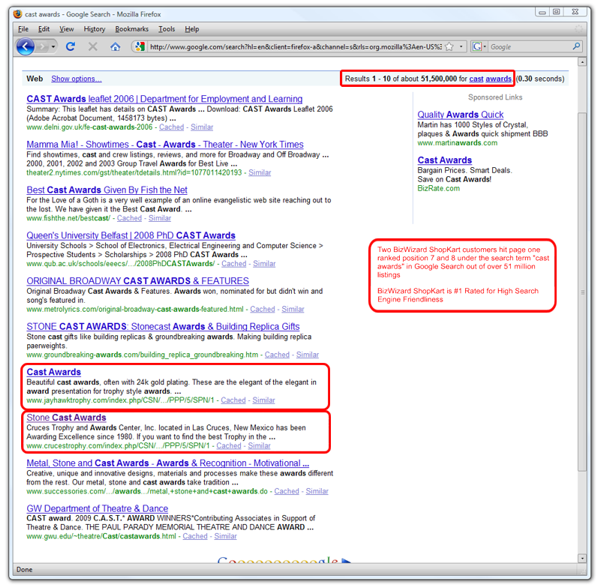
Task: Click Cached link for groundbreaking-awards result
Action: point(277,355)
